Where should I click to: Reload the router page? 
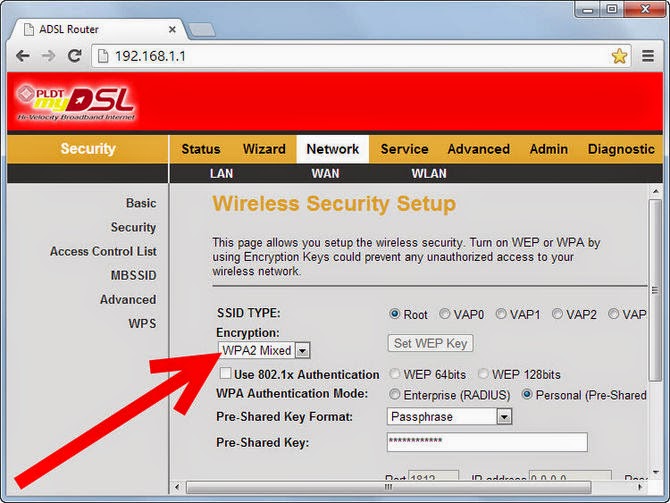point(75,56)
